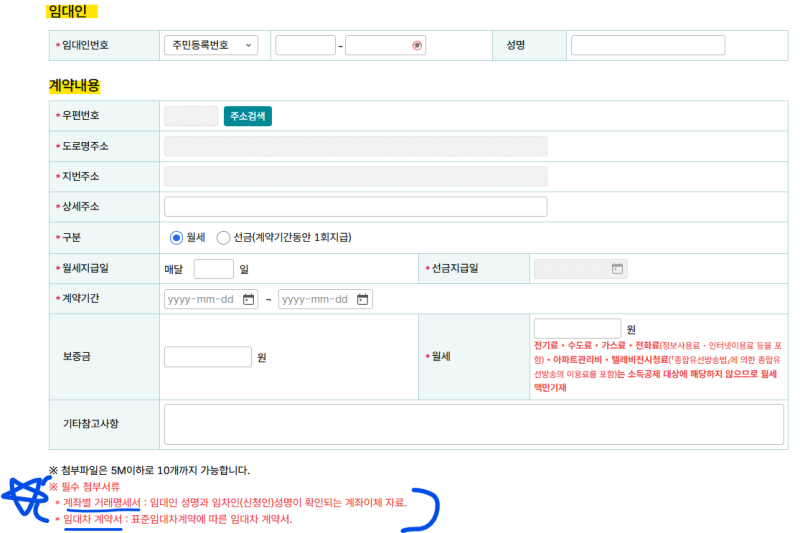Click the 기타참고사항 text area
Image resolution: width=800 pixels, height=533 pixels.
[473, 424]
